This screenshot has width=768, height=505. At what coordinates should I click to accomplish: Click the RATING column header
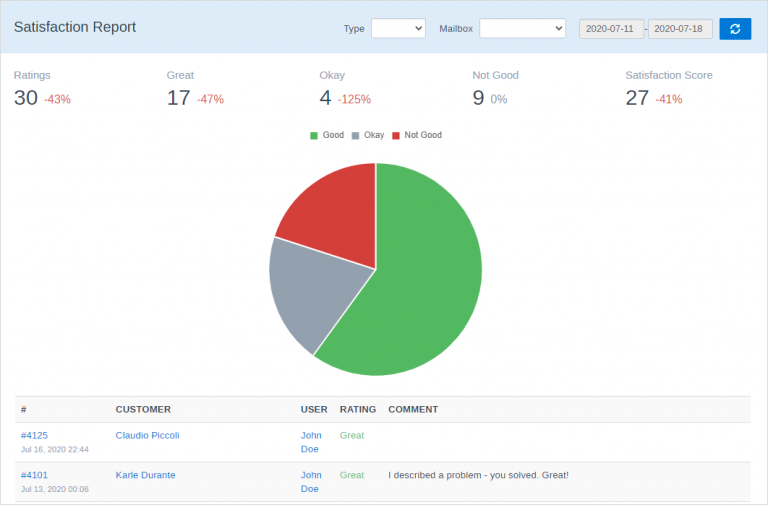click(x=358, y=409)
